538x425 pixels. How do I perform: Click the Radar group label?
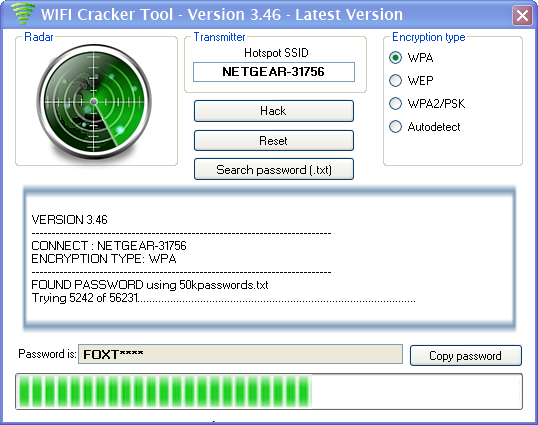[39, 37]
